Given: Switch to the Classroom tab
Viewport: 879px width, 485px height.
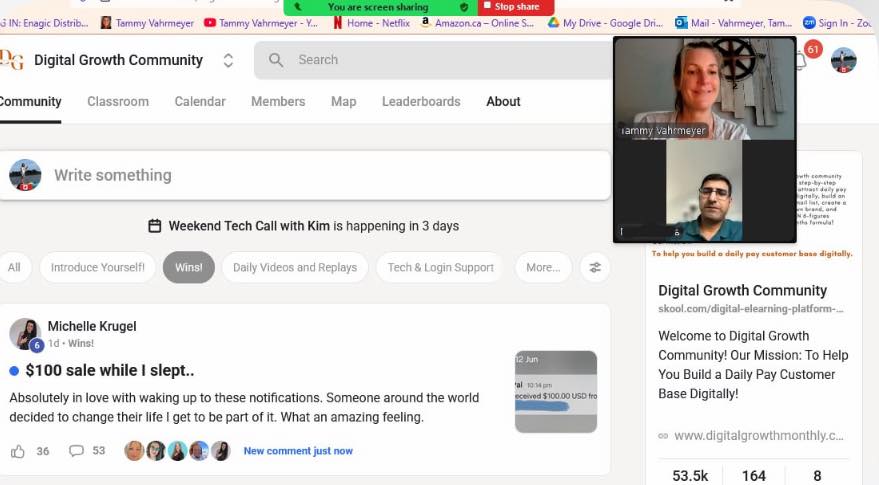Looking at the screenshot, I should click(x=118, y=101).
